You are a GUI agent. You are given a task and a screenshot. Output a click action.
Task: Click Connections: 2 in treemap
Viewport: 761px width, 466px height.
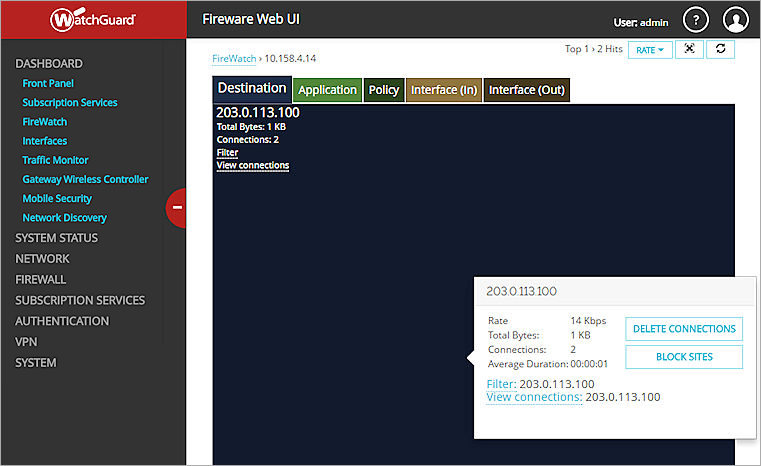click(x=248, y=140)
